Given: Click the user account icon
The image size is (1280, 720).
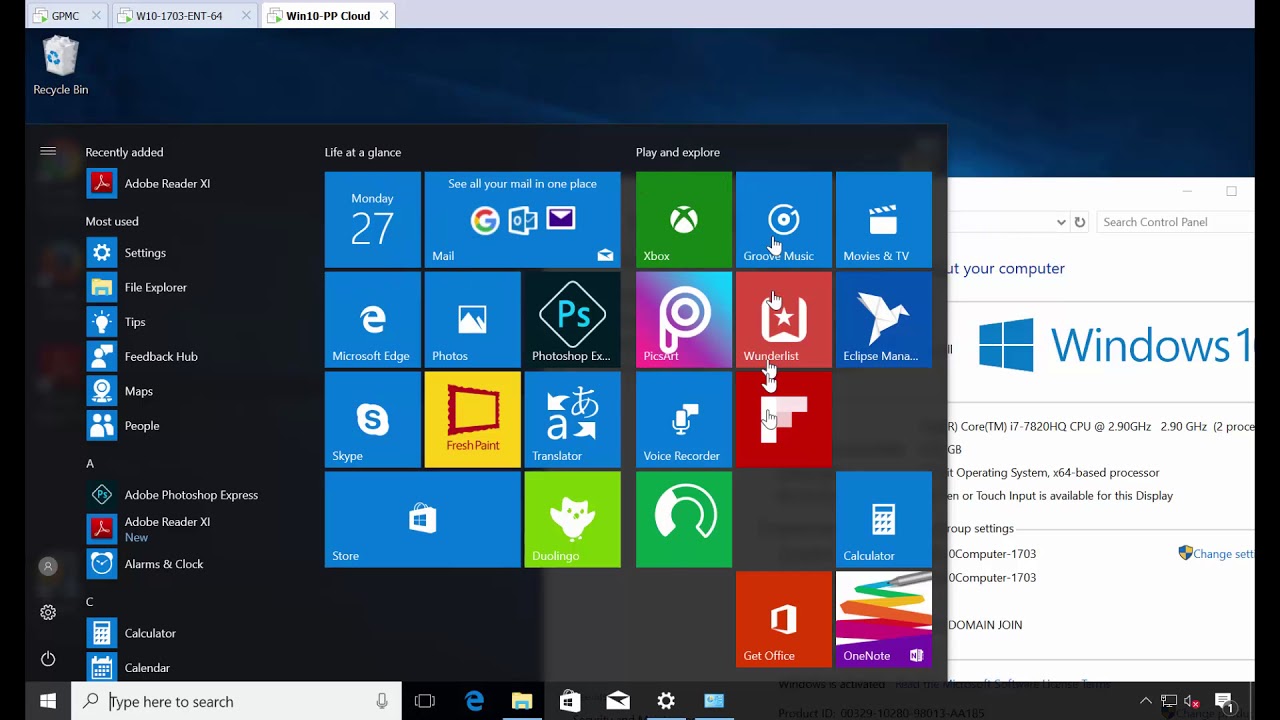Looking at the screenshot, I should tap(48, 566).
